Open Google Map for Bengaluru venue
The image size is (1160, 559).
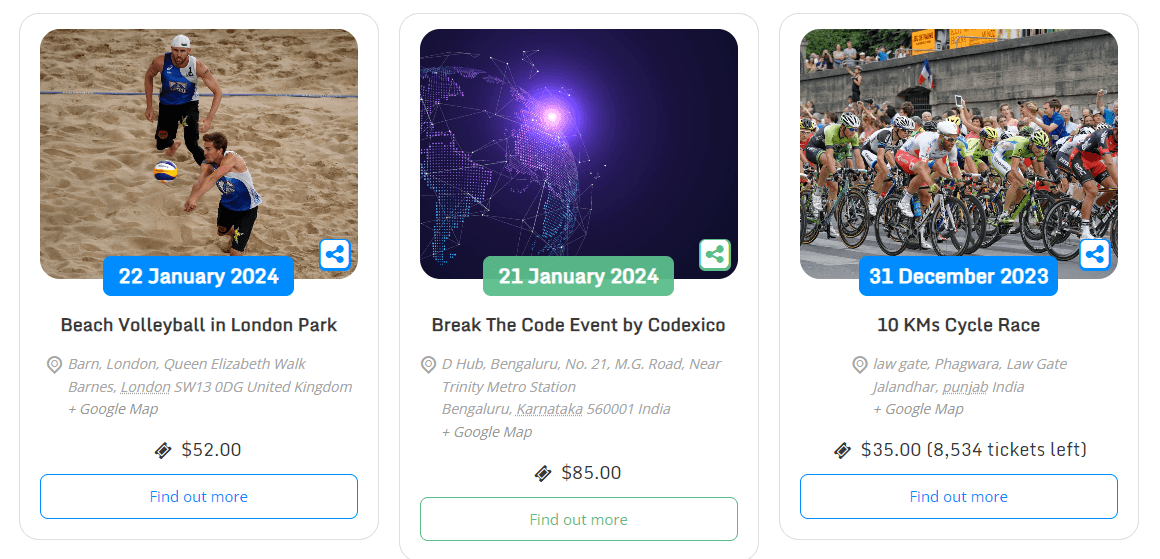pyautogui.click(x=487, y=432)
